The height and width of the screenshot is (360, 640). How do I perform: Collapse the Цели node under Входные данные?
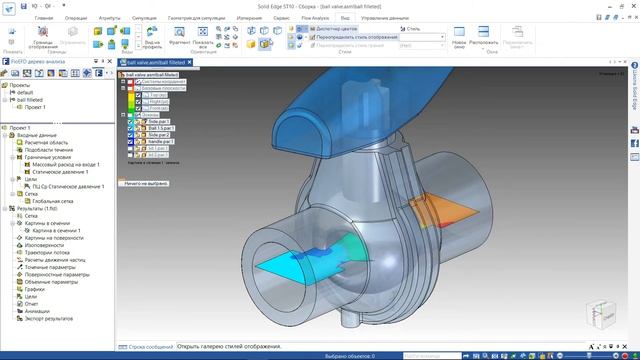point(13,179)
